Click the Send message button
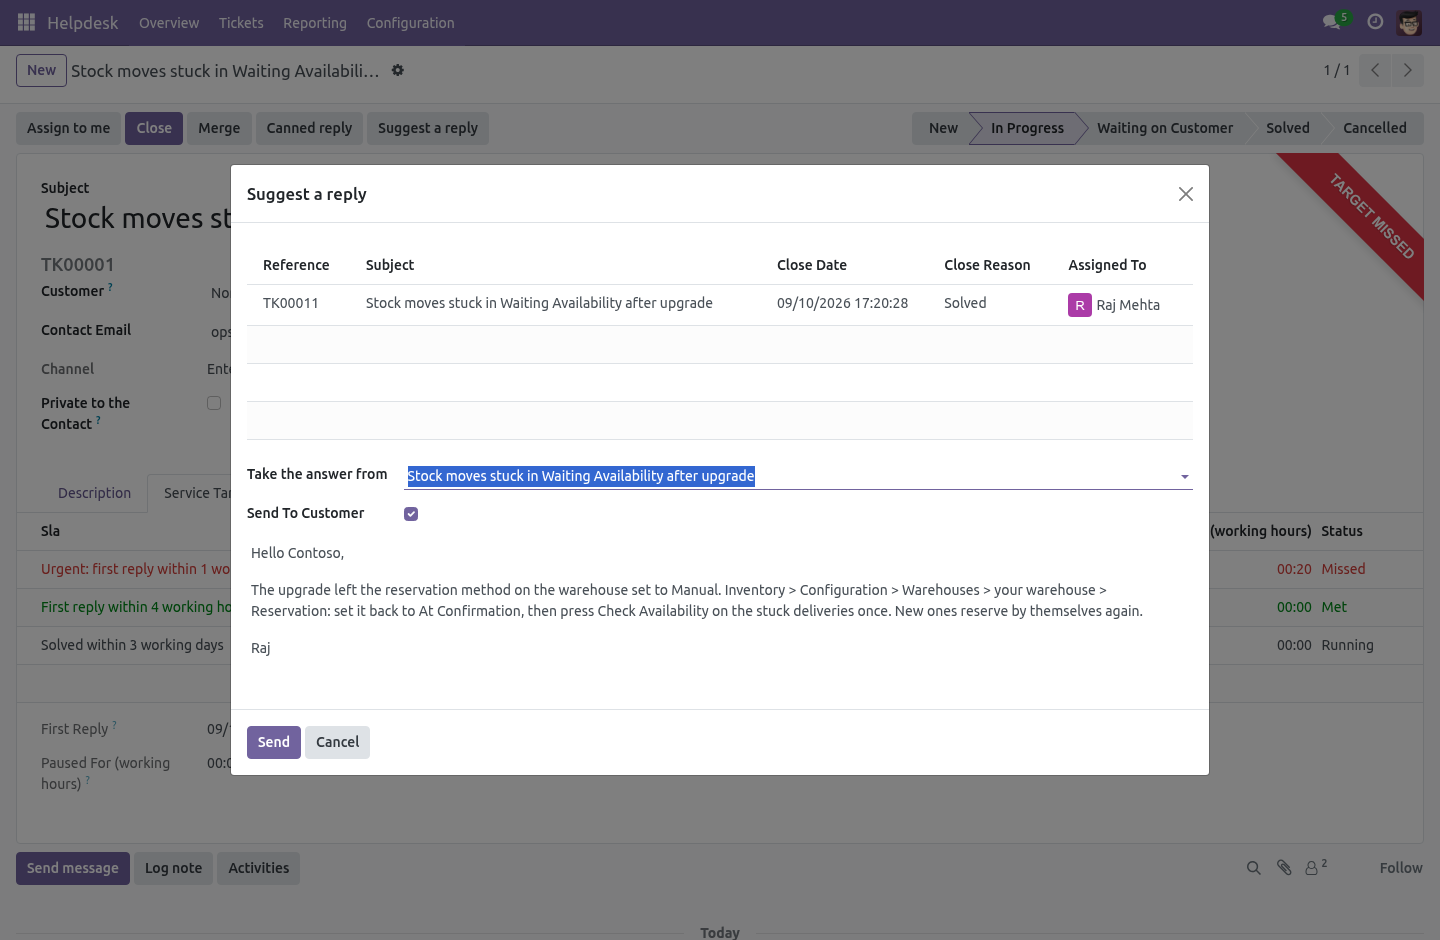The image size is (1440, 940). pyautogui.click(x=73, y=868)
